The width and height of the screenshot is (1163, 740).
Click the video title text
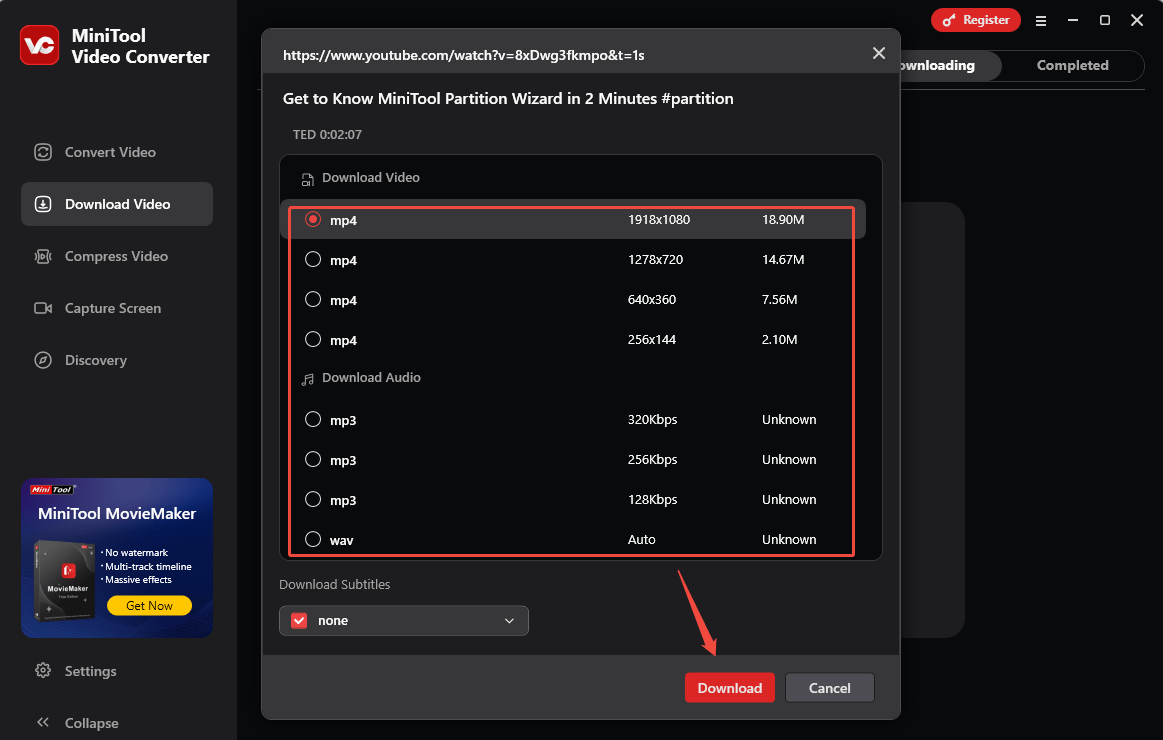pyautogui.click(x=508, y=99)
